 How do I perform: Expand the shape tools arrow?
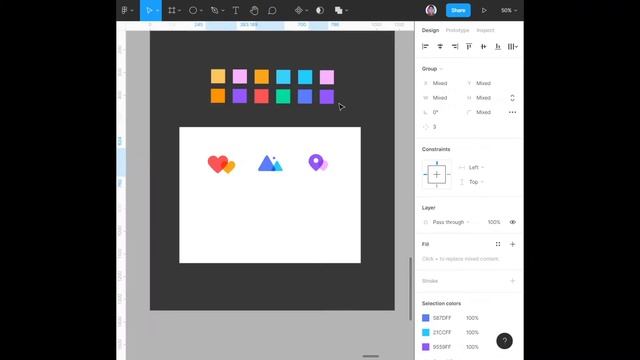coord(201,11)
